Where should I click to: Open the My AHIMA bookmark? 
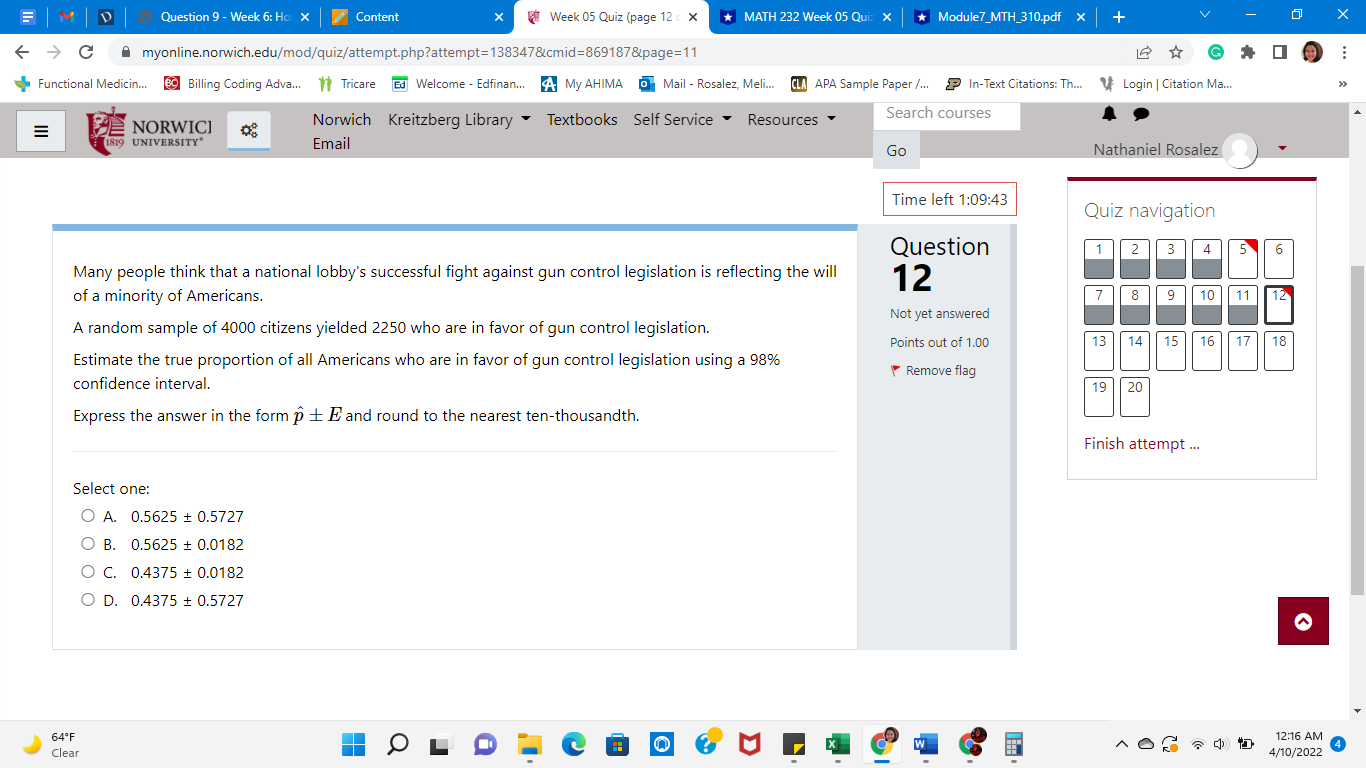click(x=582, y=84)
